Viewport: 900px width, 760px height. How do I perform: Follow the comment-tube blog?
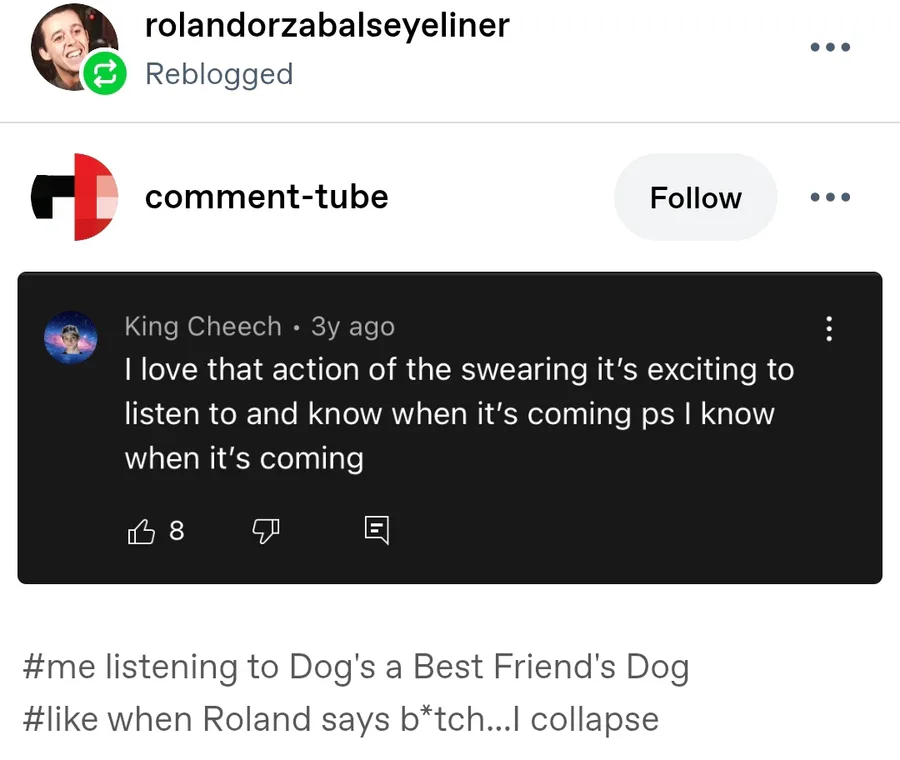pyautogui.click(x=695, y=197)
